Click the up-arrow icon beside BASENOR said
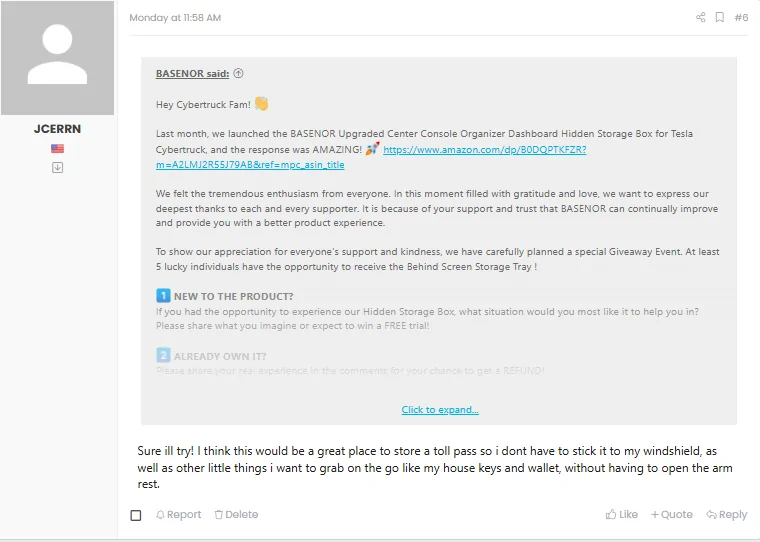760x542 pixels. [238, 73]
